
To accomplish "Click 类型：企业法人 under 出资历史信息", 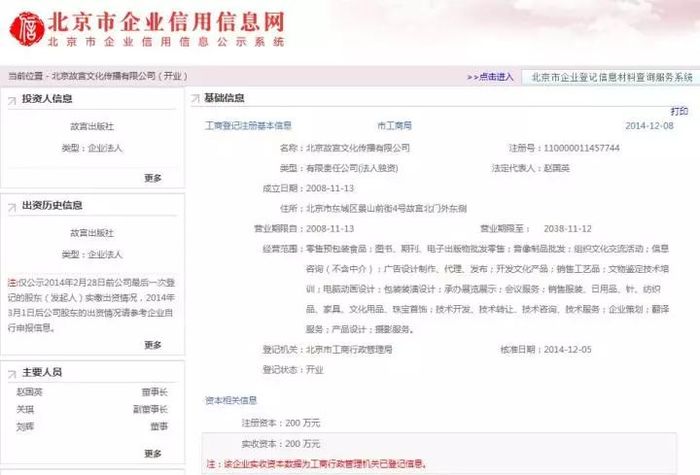I will 92,254.
